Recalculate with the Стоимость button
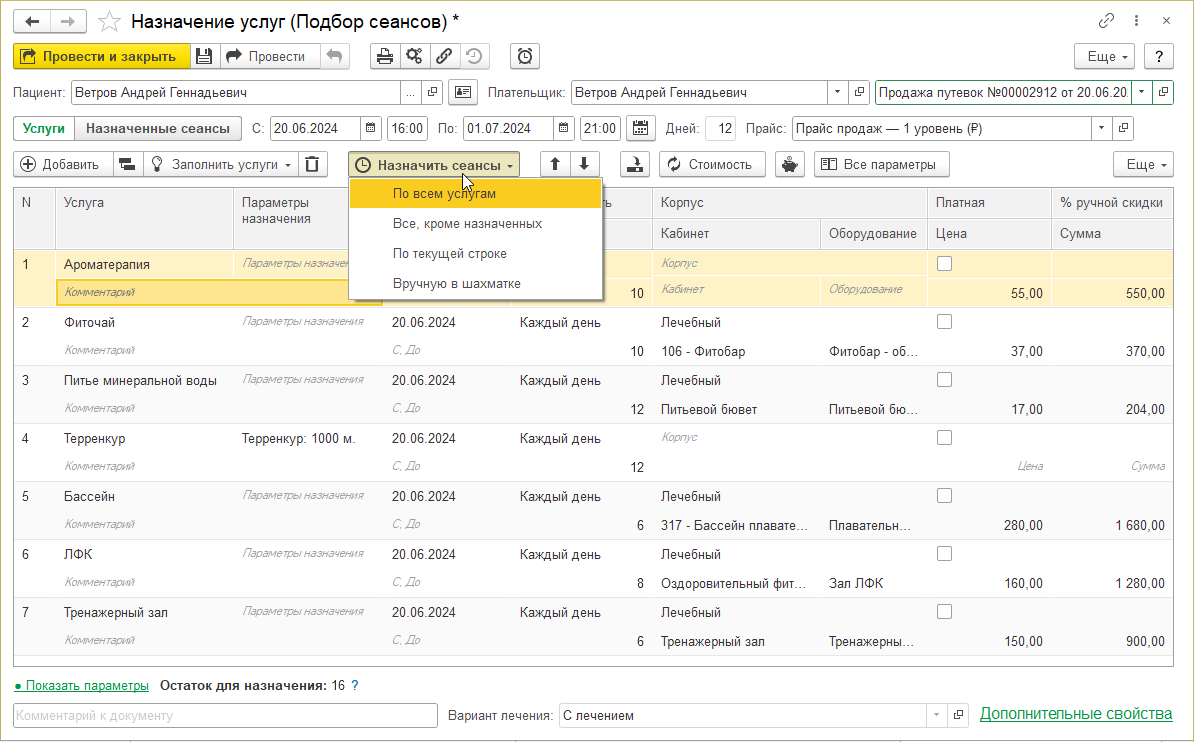1194x742 pixels. coord(712,164)
